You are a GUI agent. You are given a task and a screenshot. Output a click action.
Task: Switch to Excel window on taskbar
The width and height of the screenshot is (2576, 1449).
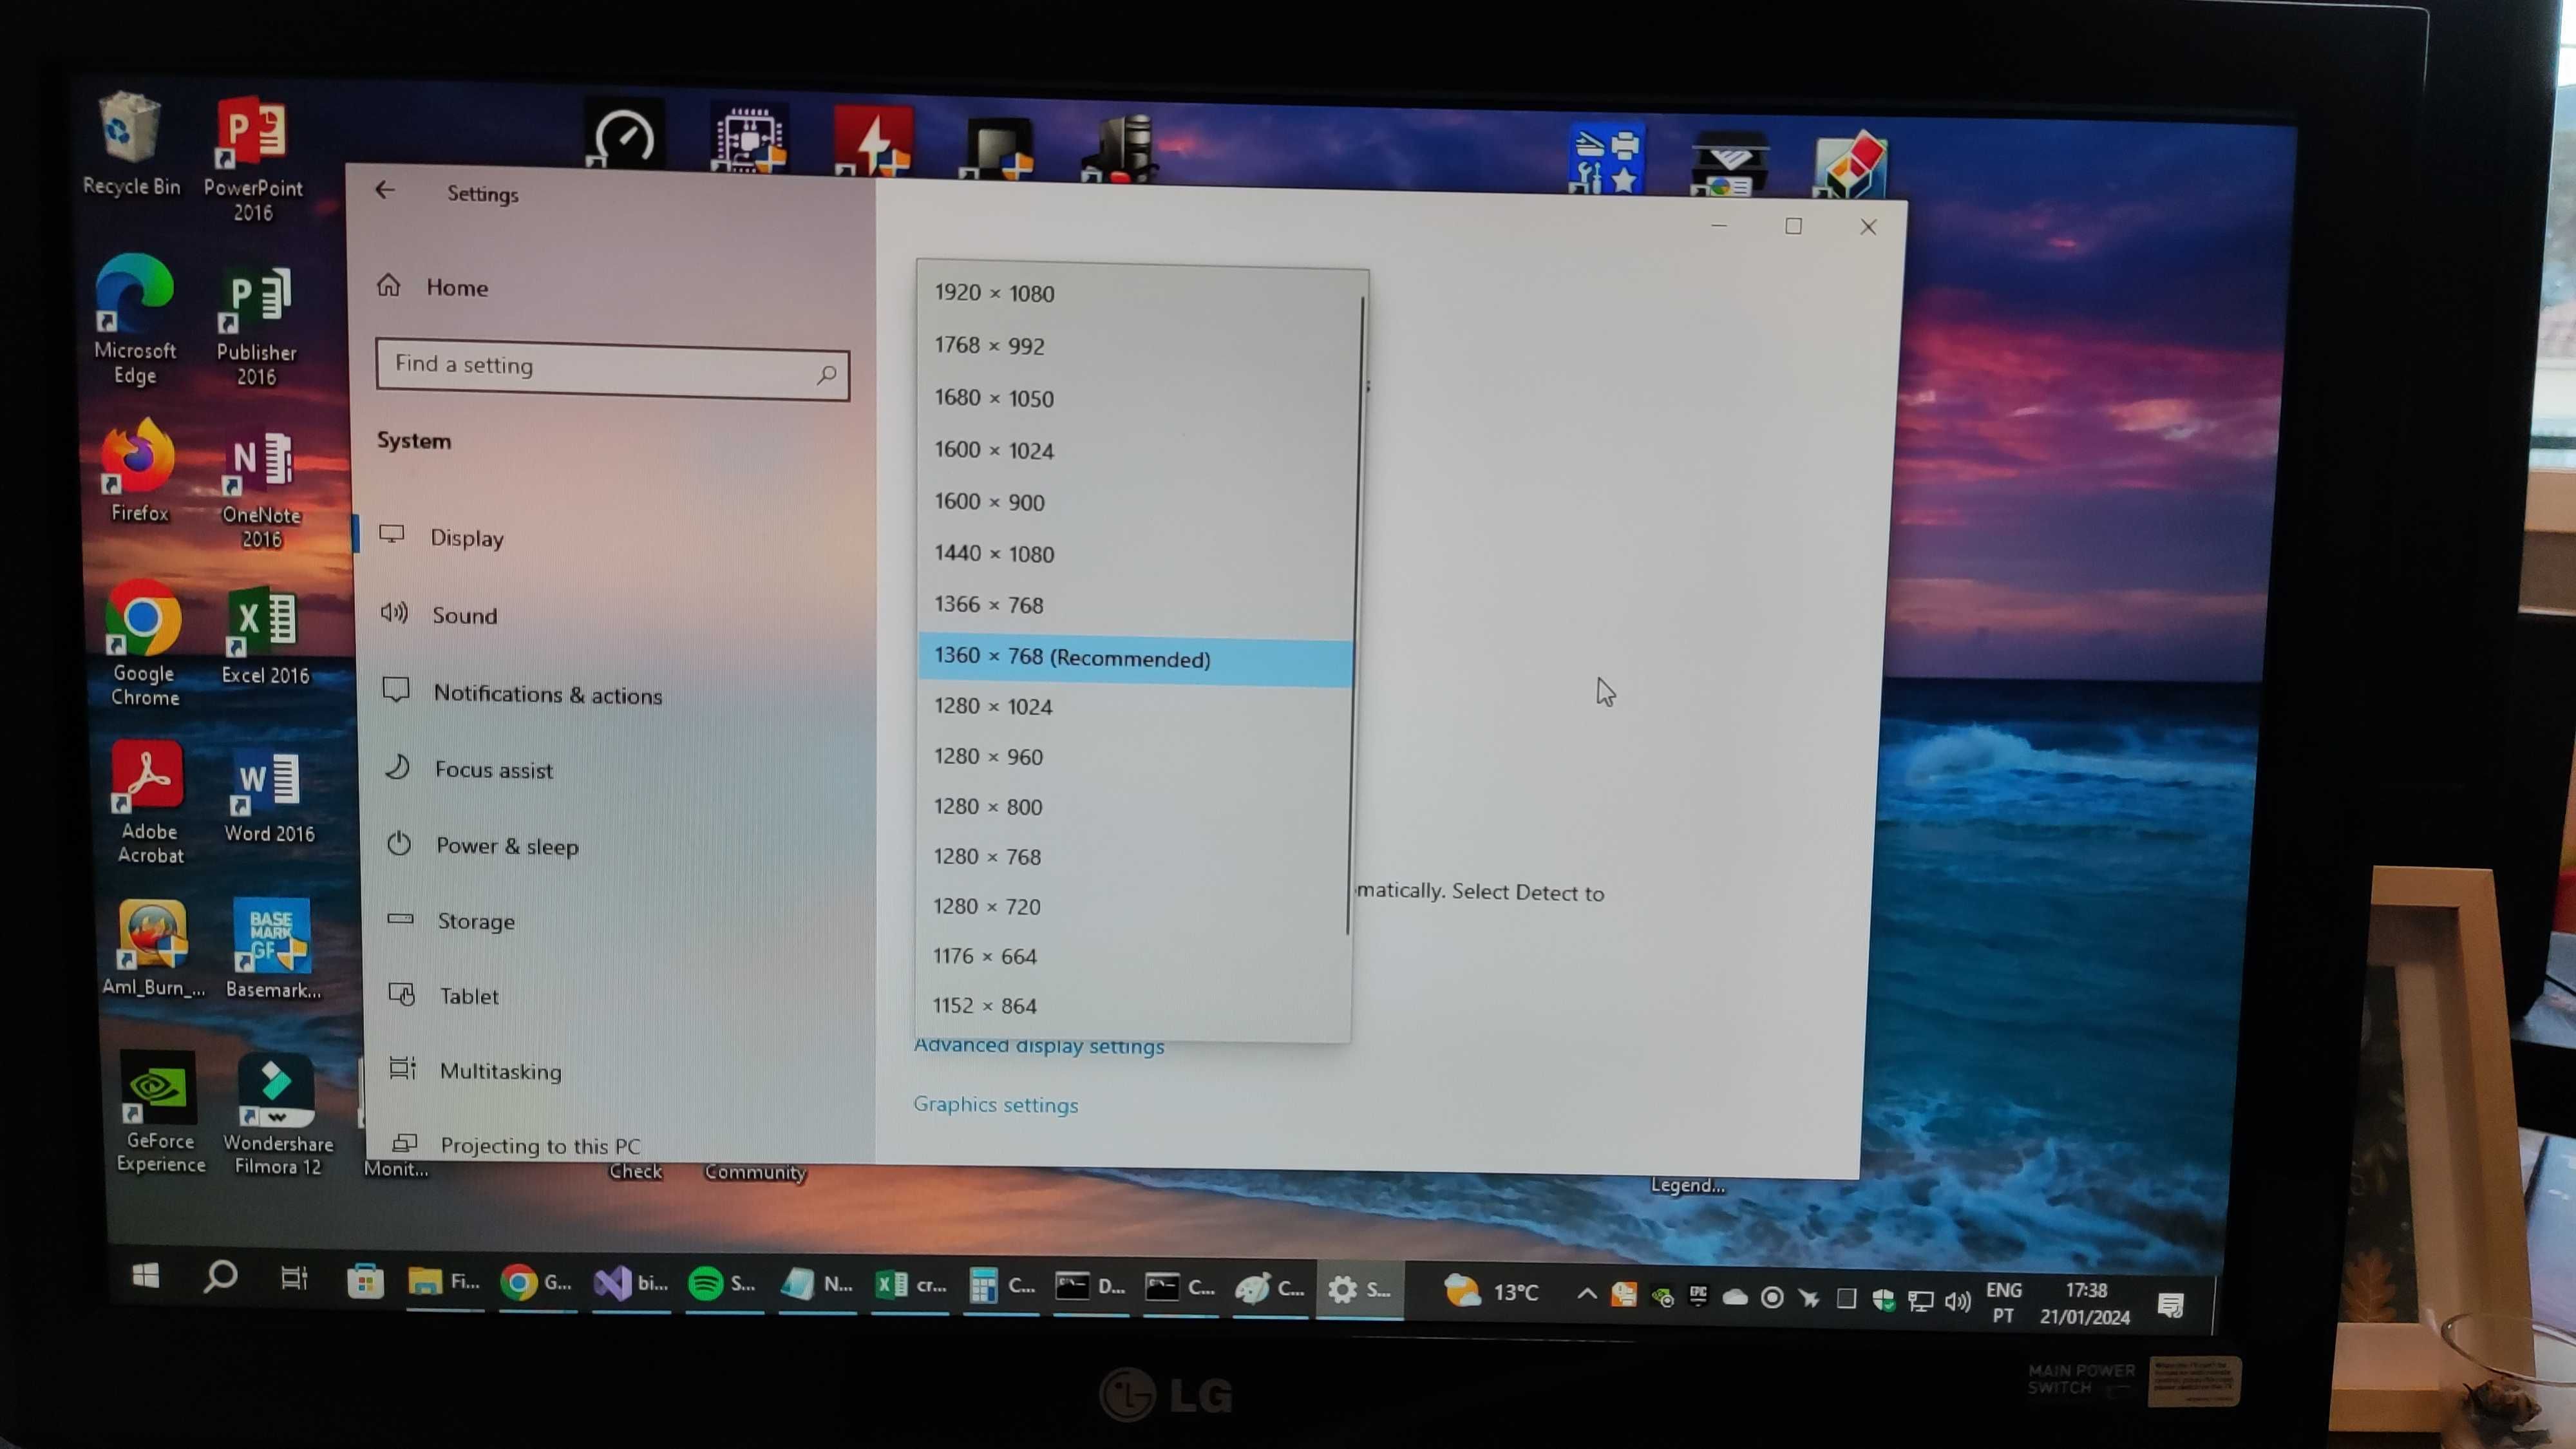pos(910,1286)
